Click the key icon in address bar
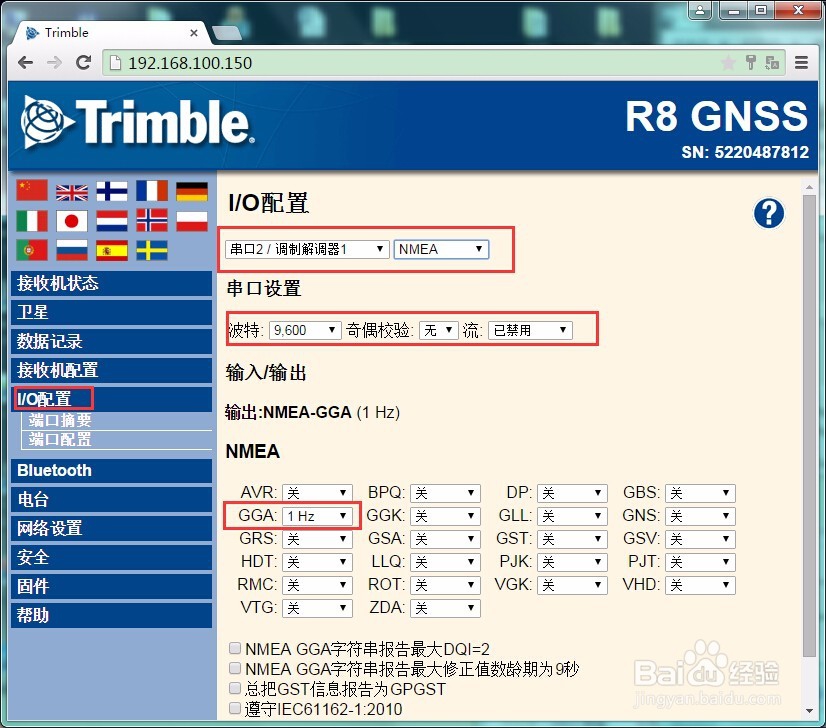 click(751, 63)
